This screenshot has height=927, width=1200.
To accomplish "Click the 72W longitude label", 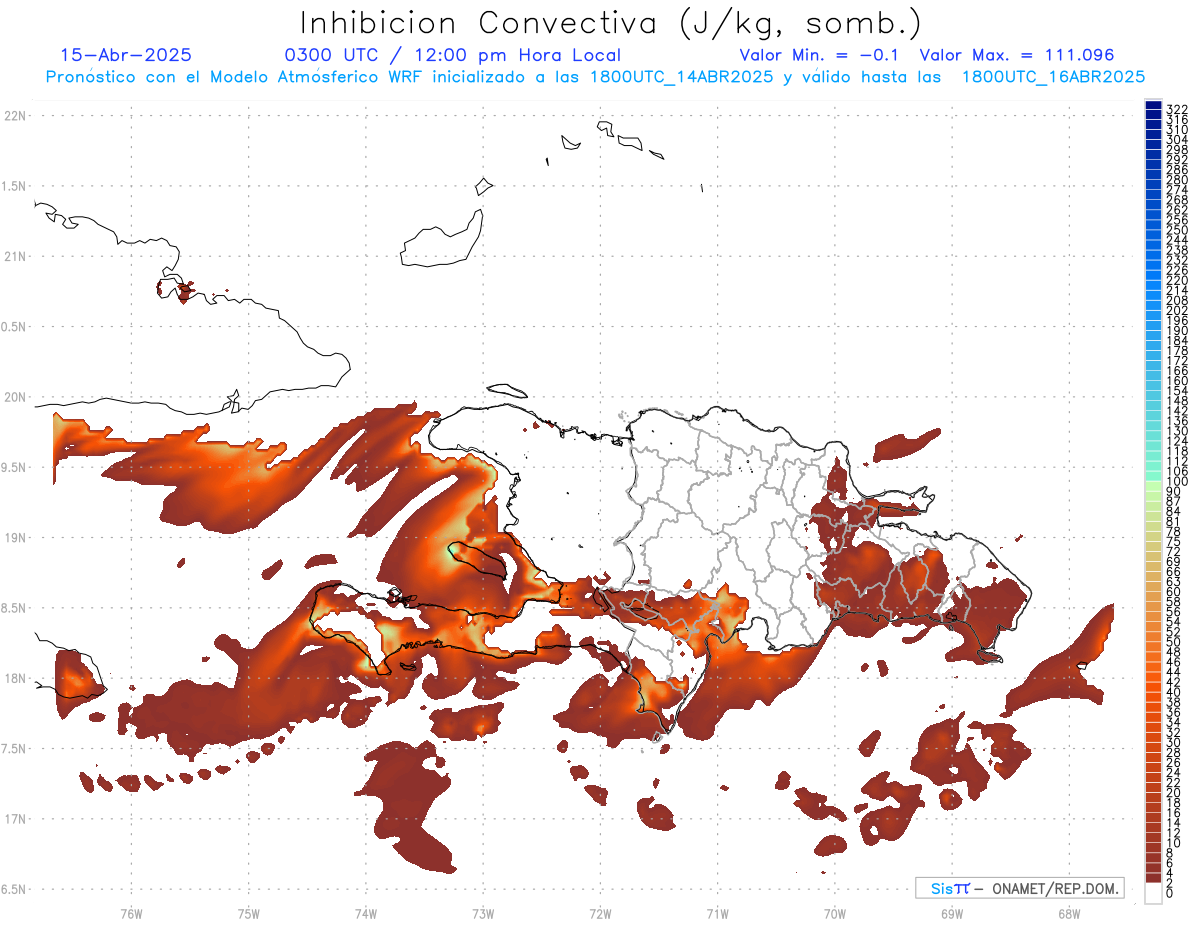I will 600,913.
